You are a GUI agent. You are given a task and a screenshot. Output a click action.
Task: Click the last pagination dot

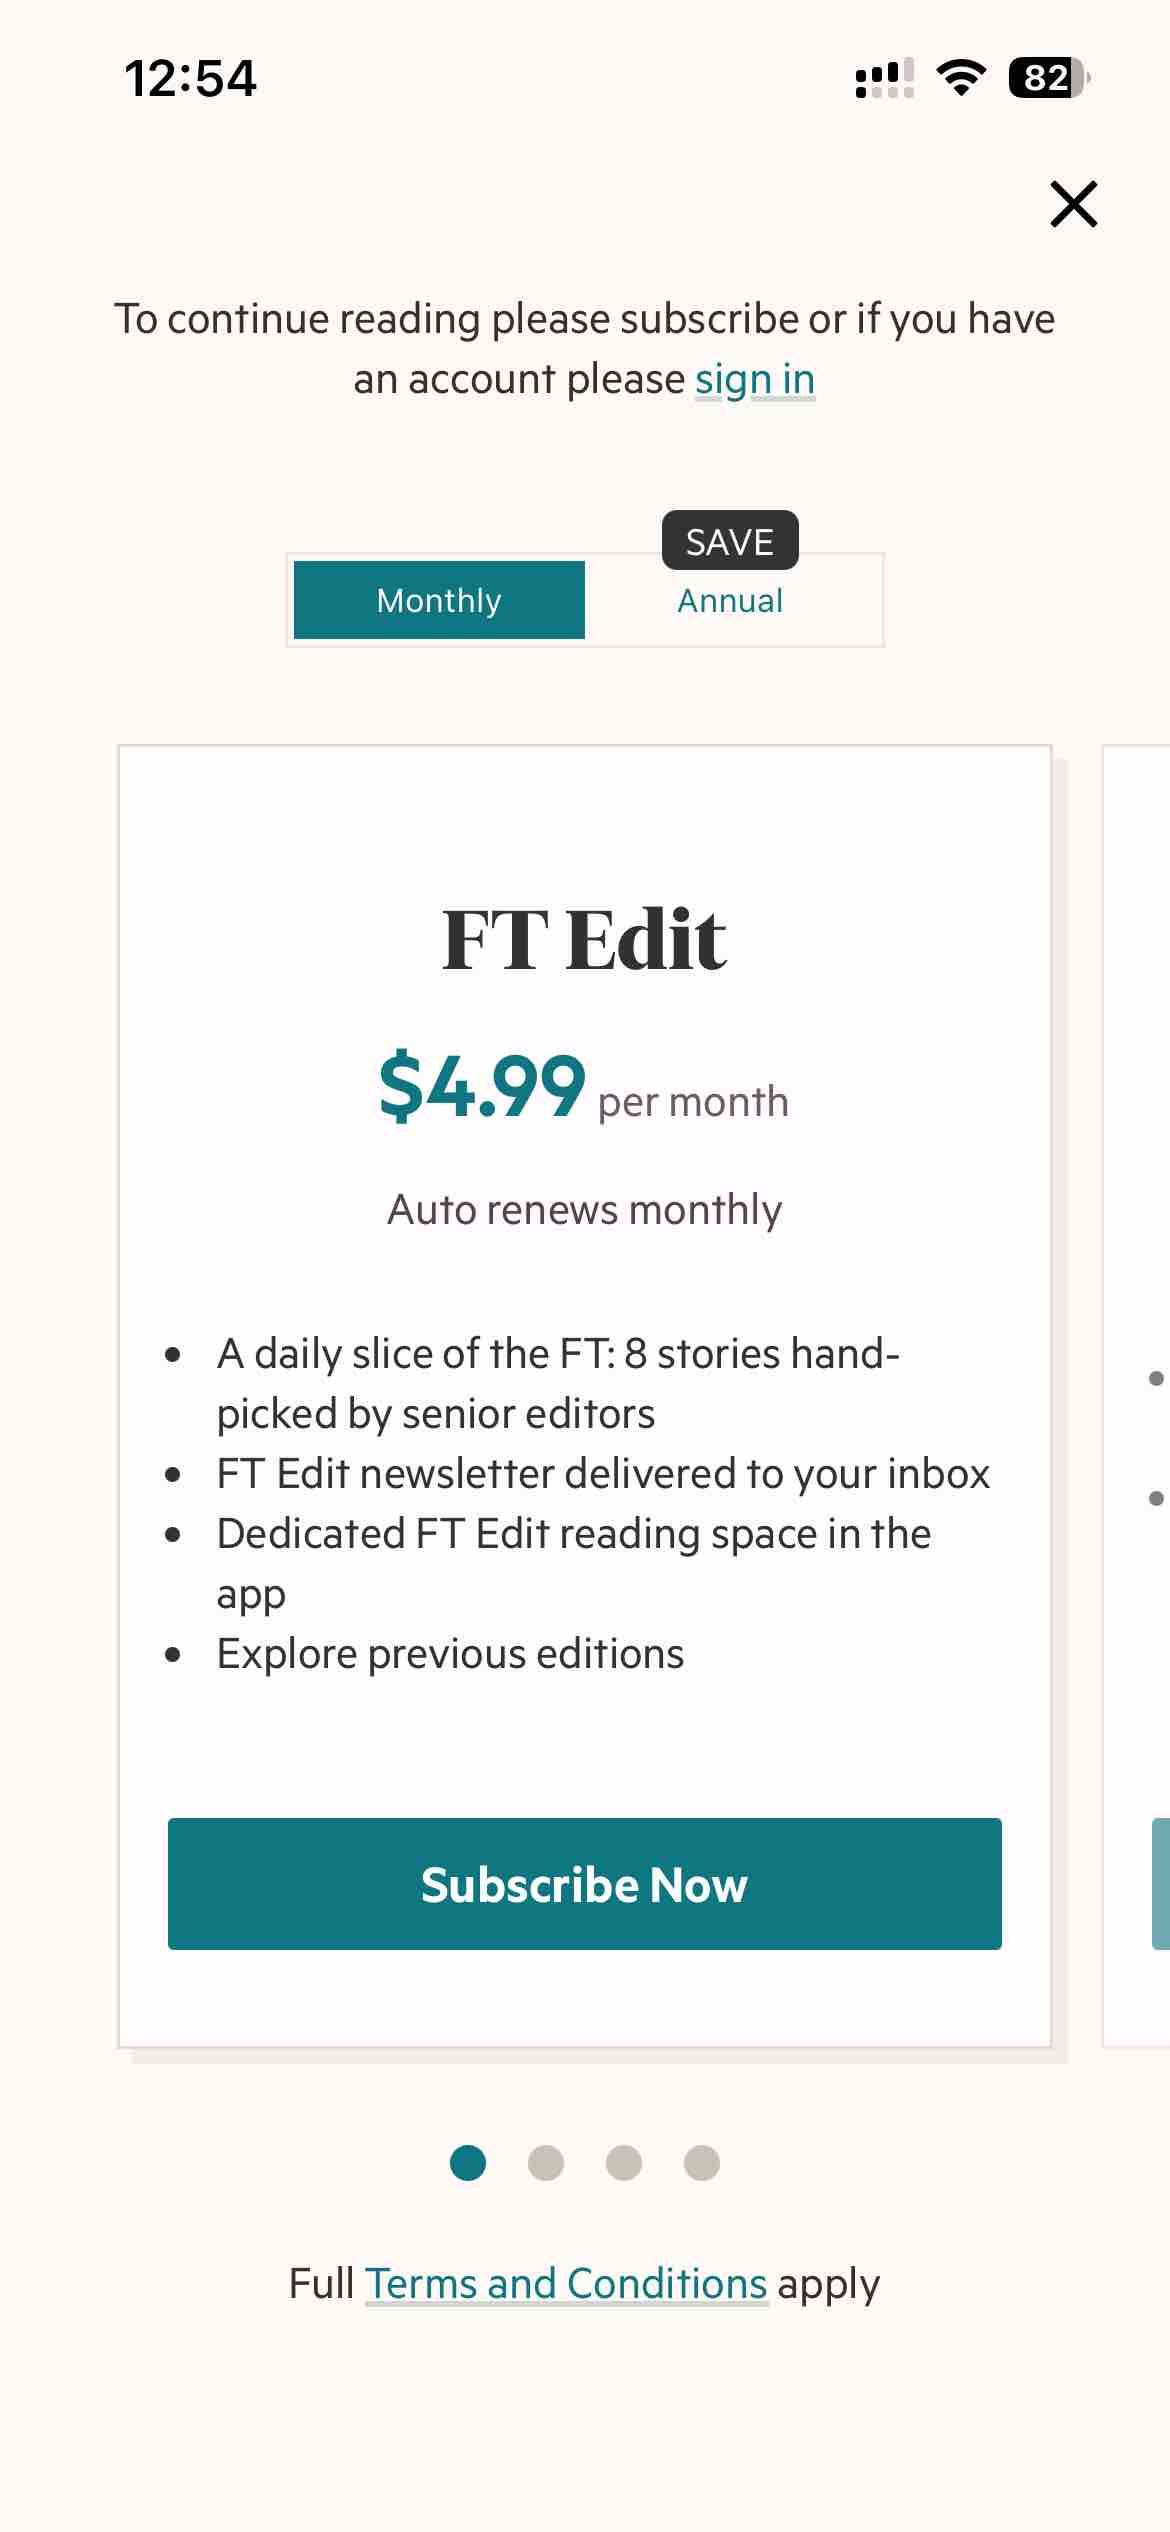[701, 2162]
